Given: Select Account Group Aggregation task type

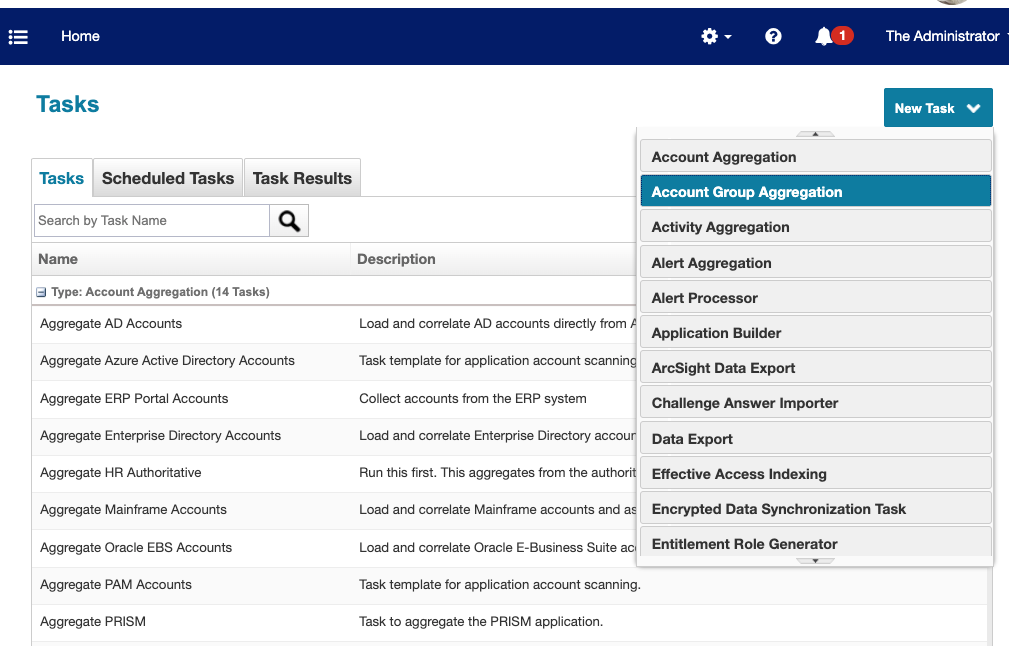Looking at the screenshot, I should click(x=745, y=190).
